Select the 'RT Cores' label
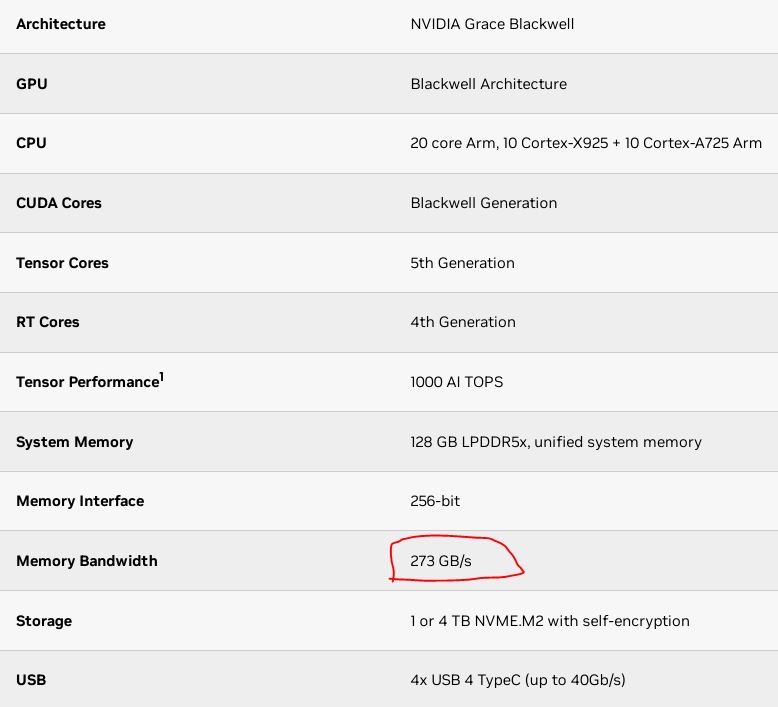Image resolution: width=778 pixels, height=707 pixels. (48, 322)
